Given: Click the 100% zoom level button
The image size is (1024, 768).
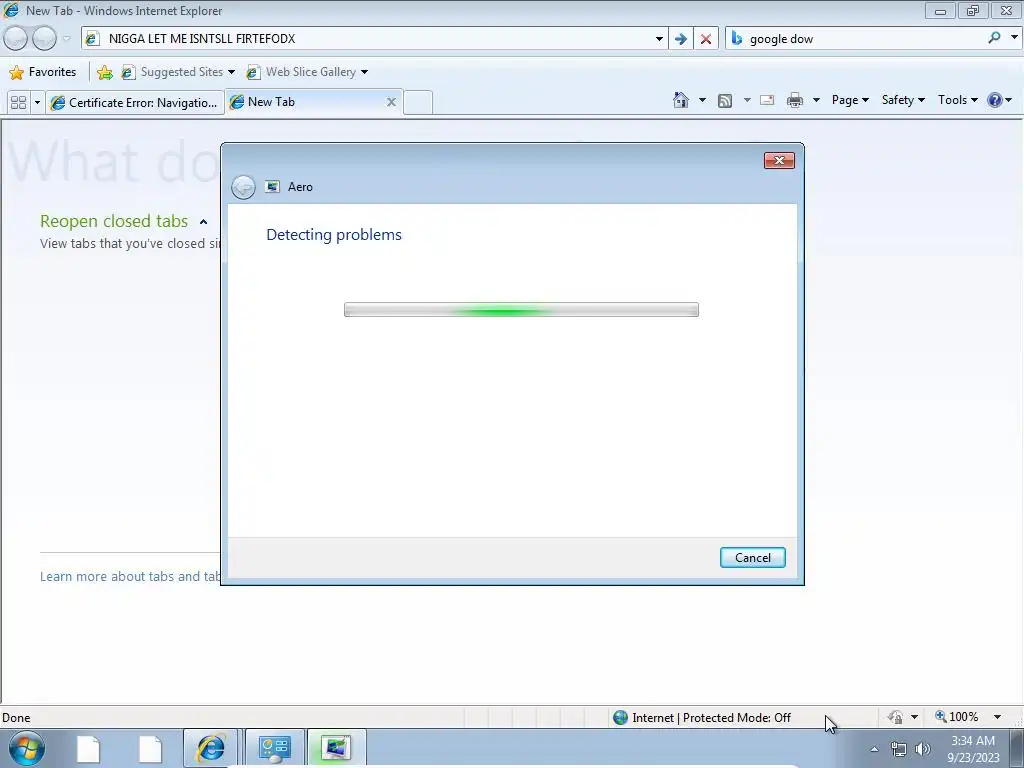Looking at the screenshot, I should point(957,717).
